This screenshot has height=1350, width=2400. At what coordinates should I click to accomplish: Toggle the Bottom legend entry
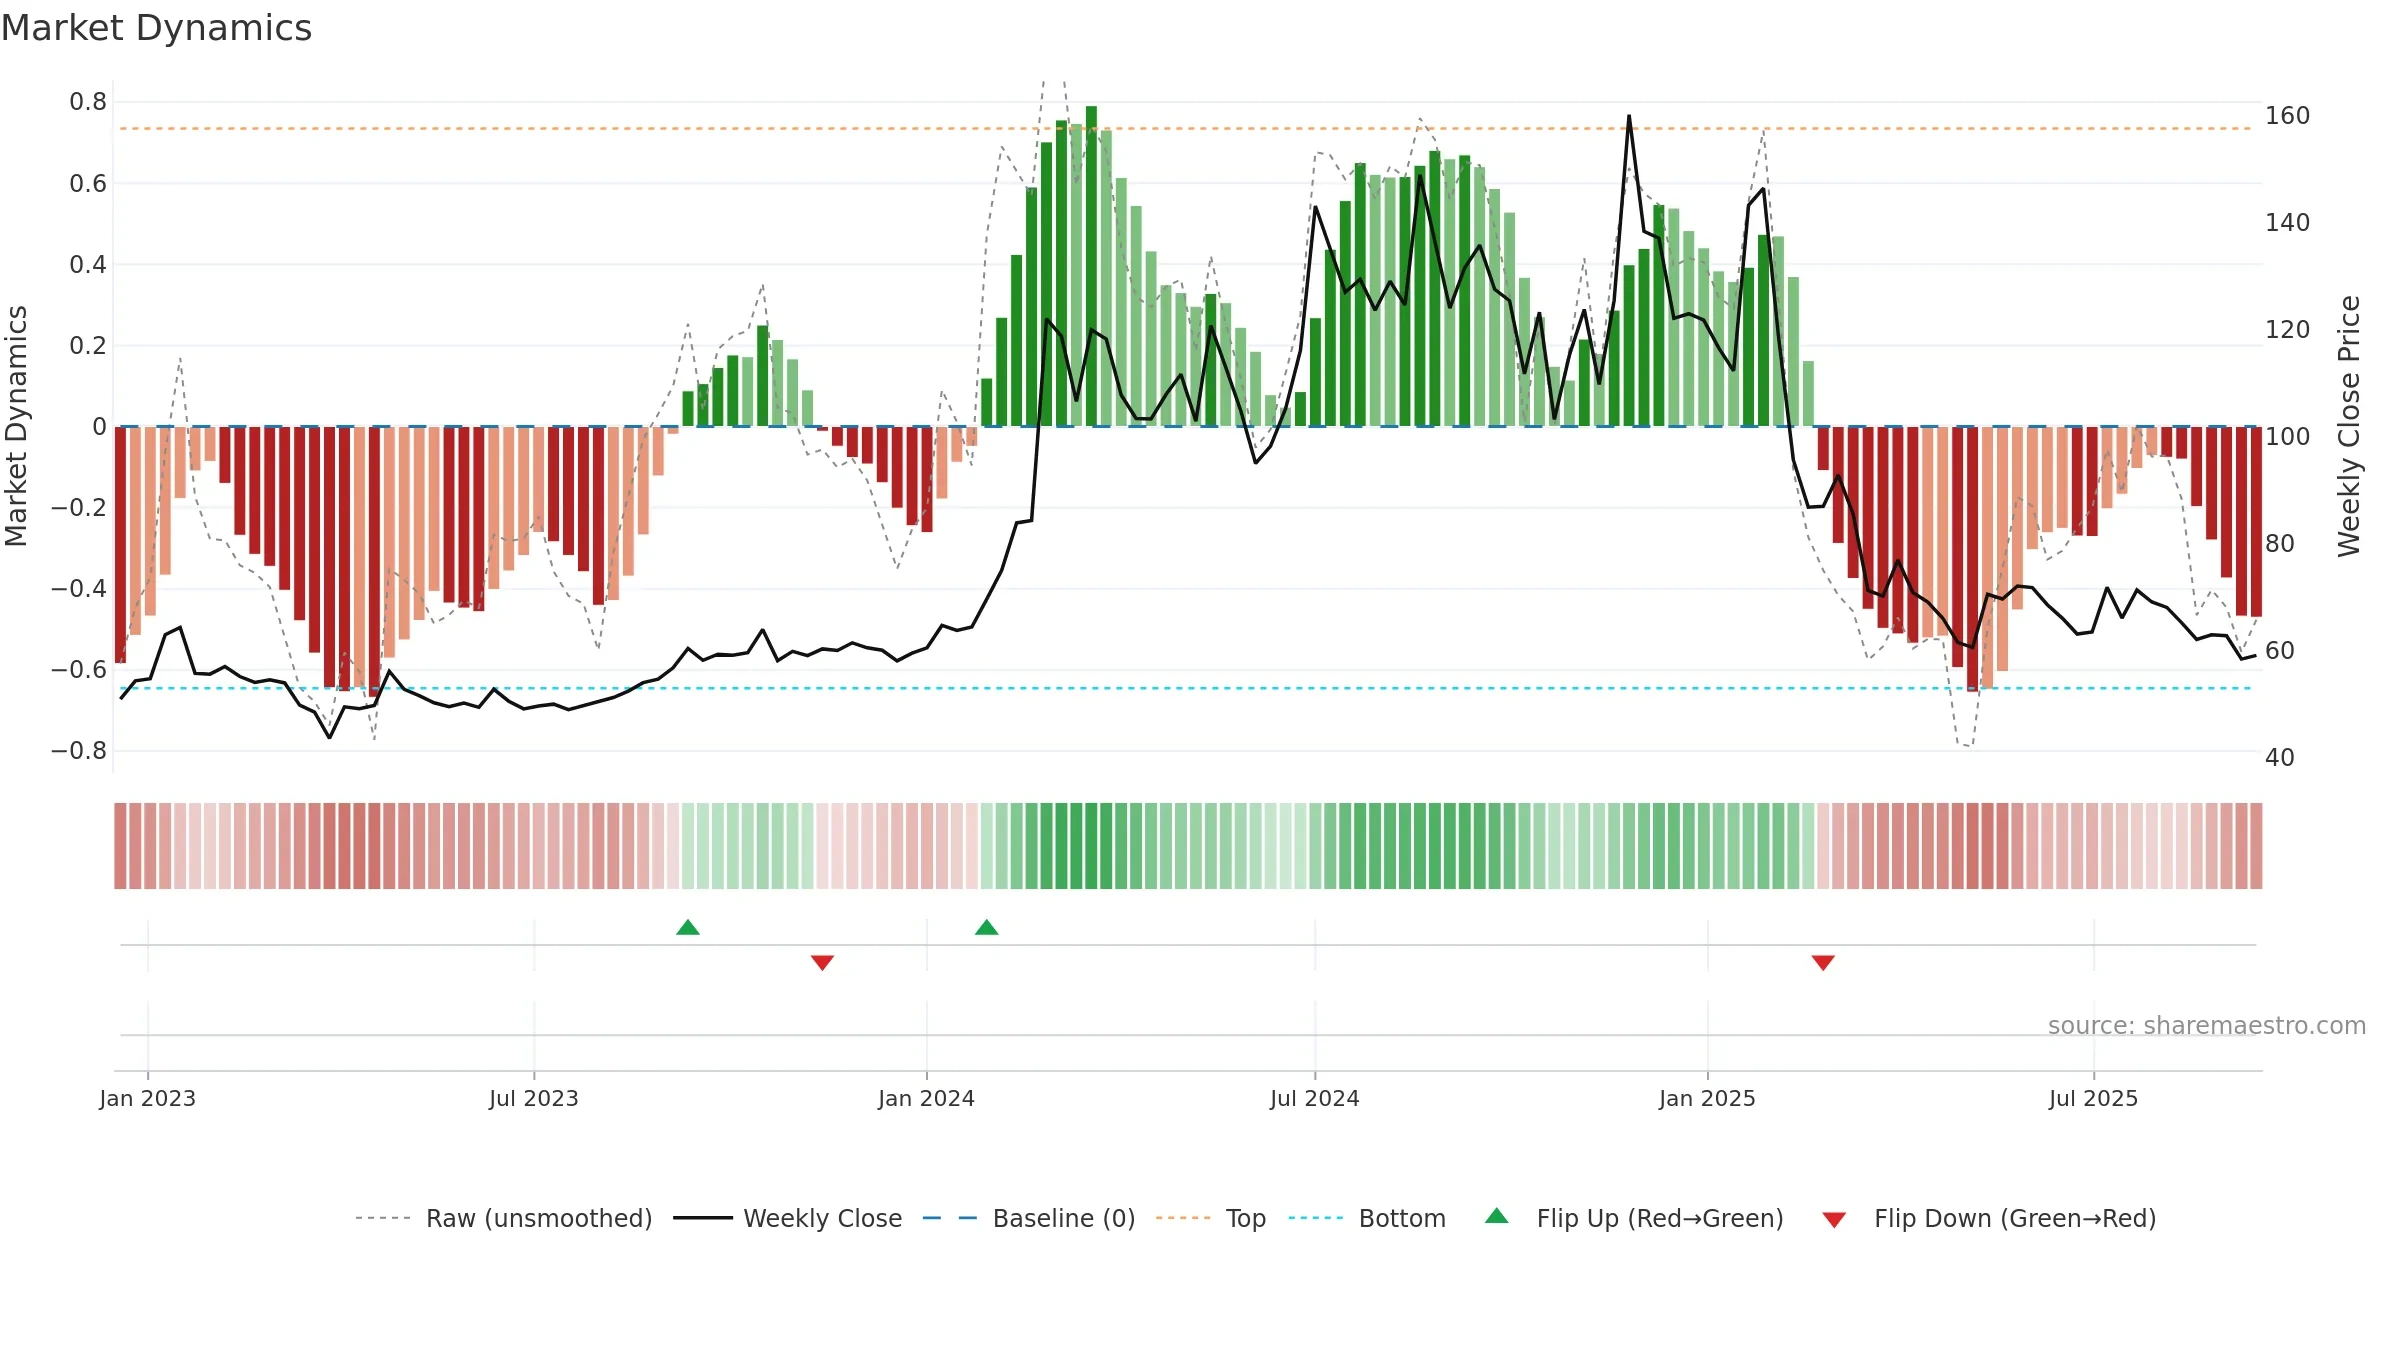click(x=1367, y=1218)
